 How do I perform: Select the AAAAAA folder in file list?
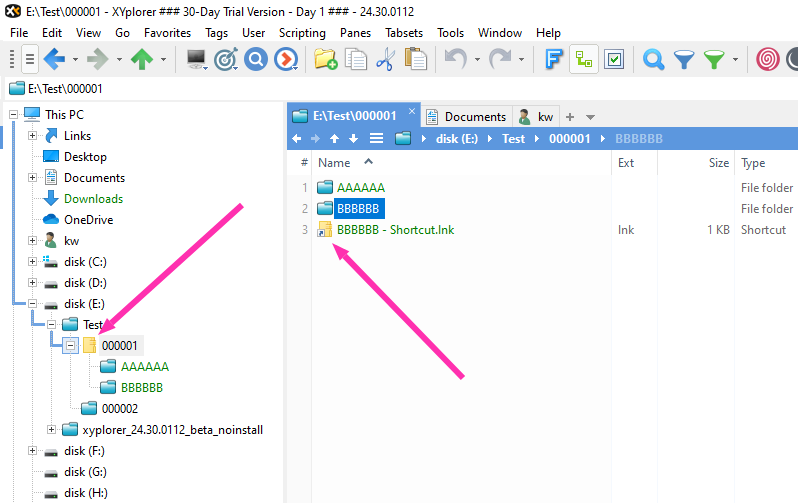click(x=361, y=187)
